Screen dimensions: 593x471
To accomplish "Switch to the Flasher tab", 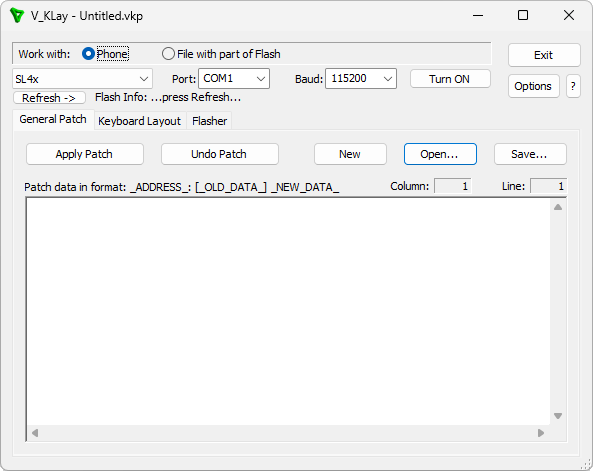I will [x=209, y=121].
